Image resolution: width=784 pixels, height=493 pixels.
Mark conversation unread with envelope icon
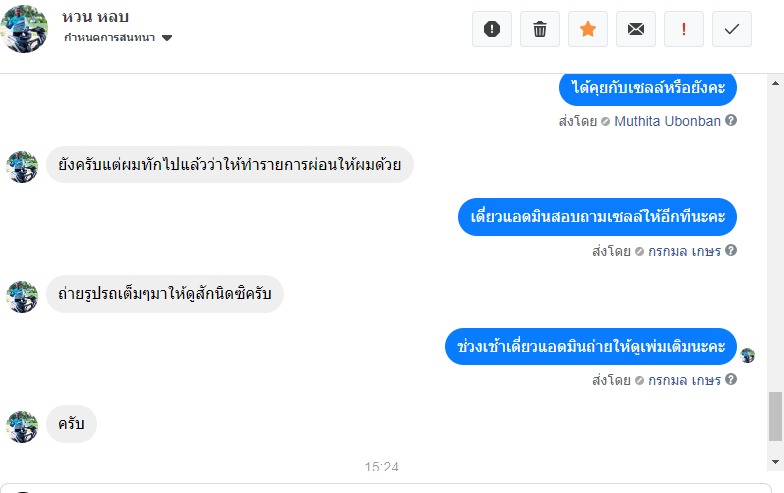pyautogui.click(x=636, y=29)
